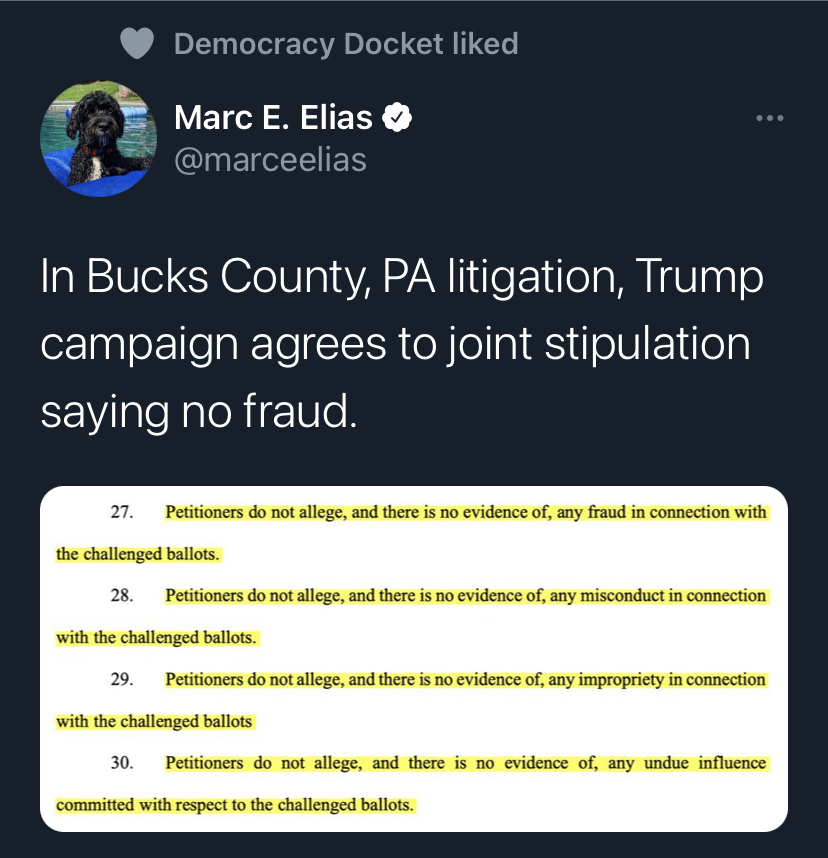The height and width of the screenshot is (858, 828).
Task: Open Marc E. Elias dog profile picture
Action: [98, 139]
